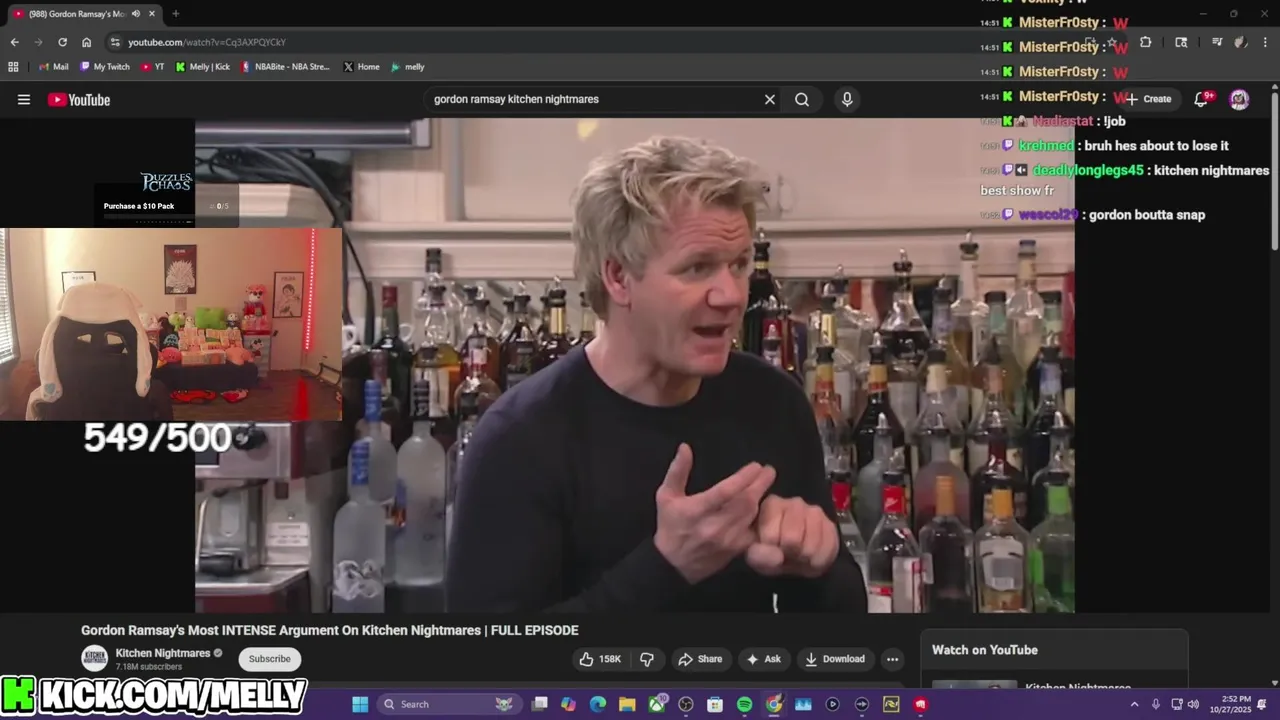The image size is (1280, 720).
Task: Click the youtube.com address bar URL
Action: pos(207,42)
